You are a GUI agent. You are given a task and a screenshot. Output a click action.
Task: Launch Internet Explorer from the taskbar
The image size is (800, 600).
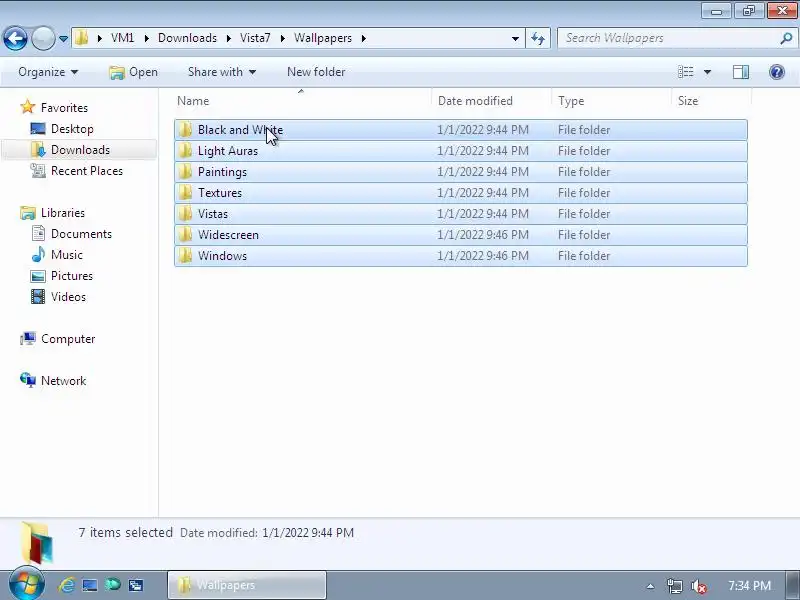[x=67, y=585]
